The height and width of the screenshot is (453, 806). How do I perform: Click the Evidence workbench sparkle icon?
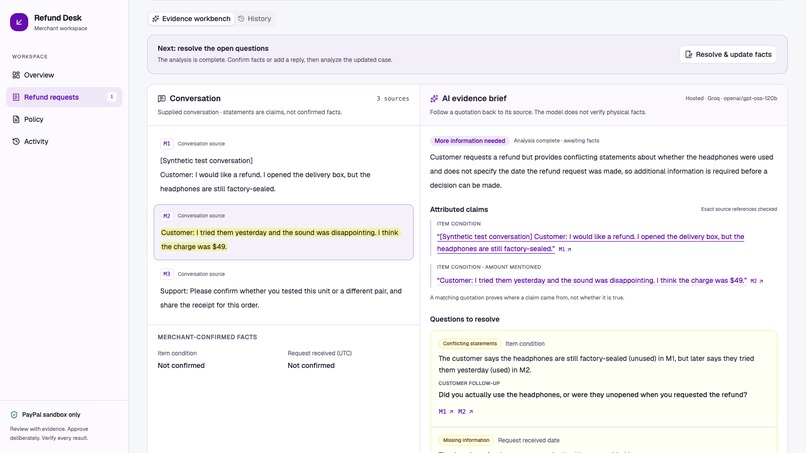click(x=156, y=19)
